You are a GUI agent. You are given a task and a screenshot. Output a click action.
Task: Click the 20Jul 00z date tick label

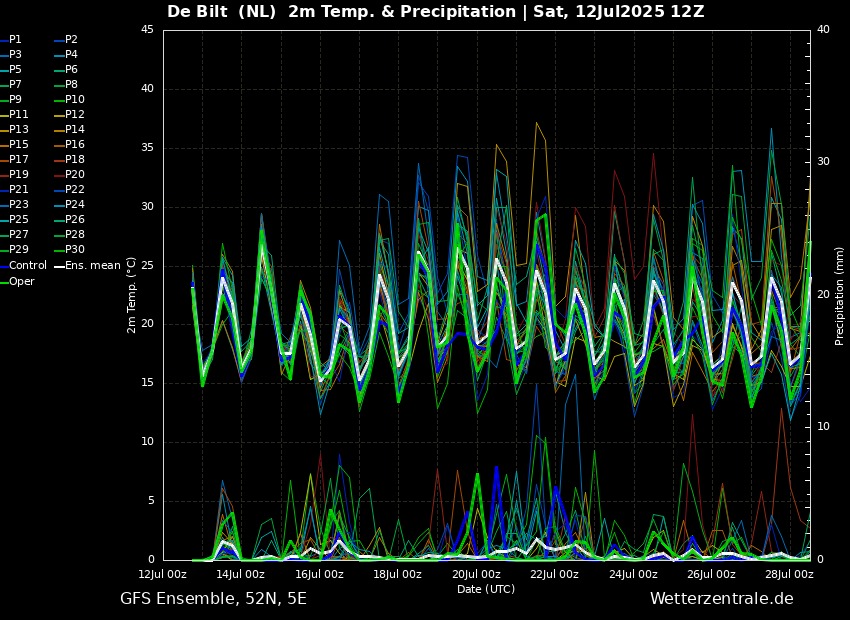coord(476,575)
